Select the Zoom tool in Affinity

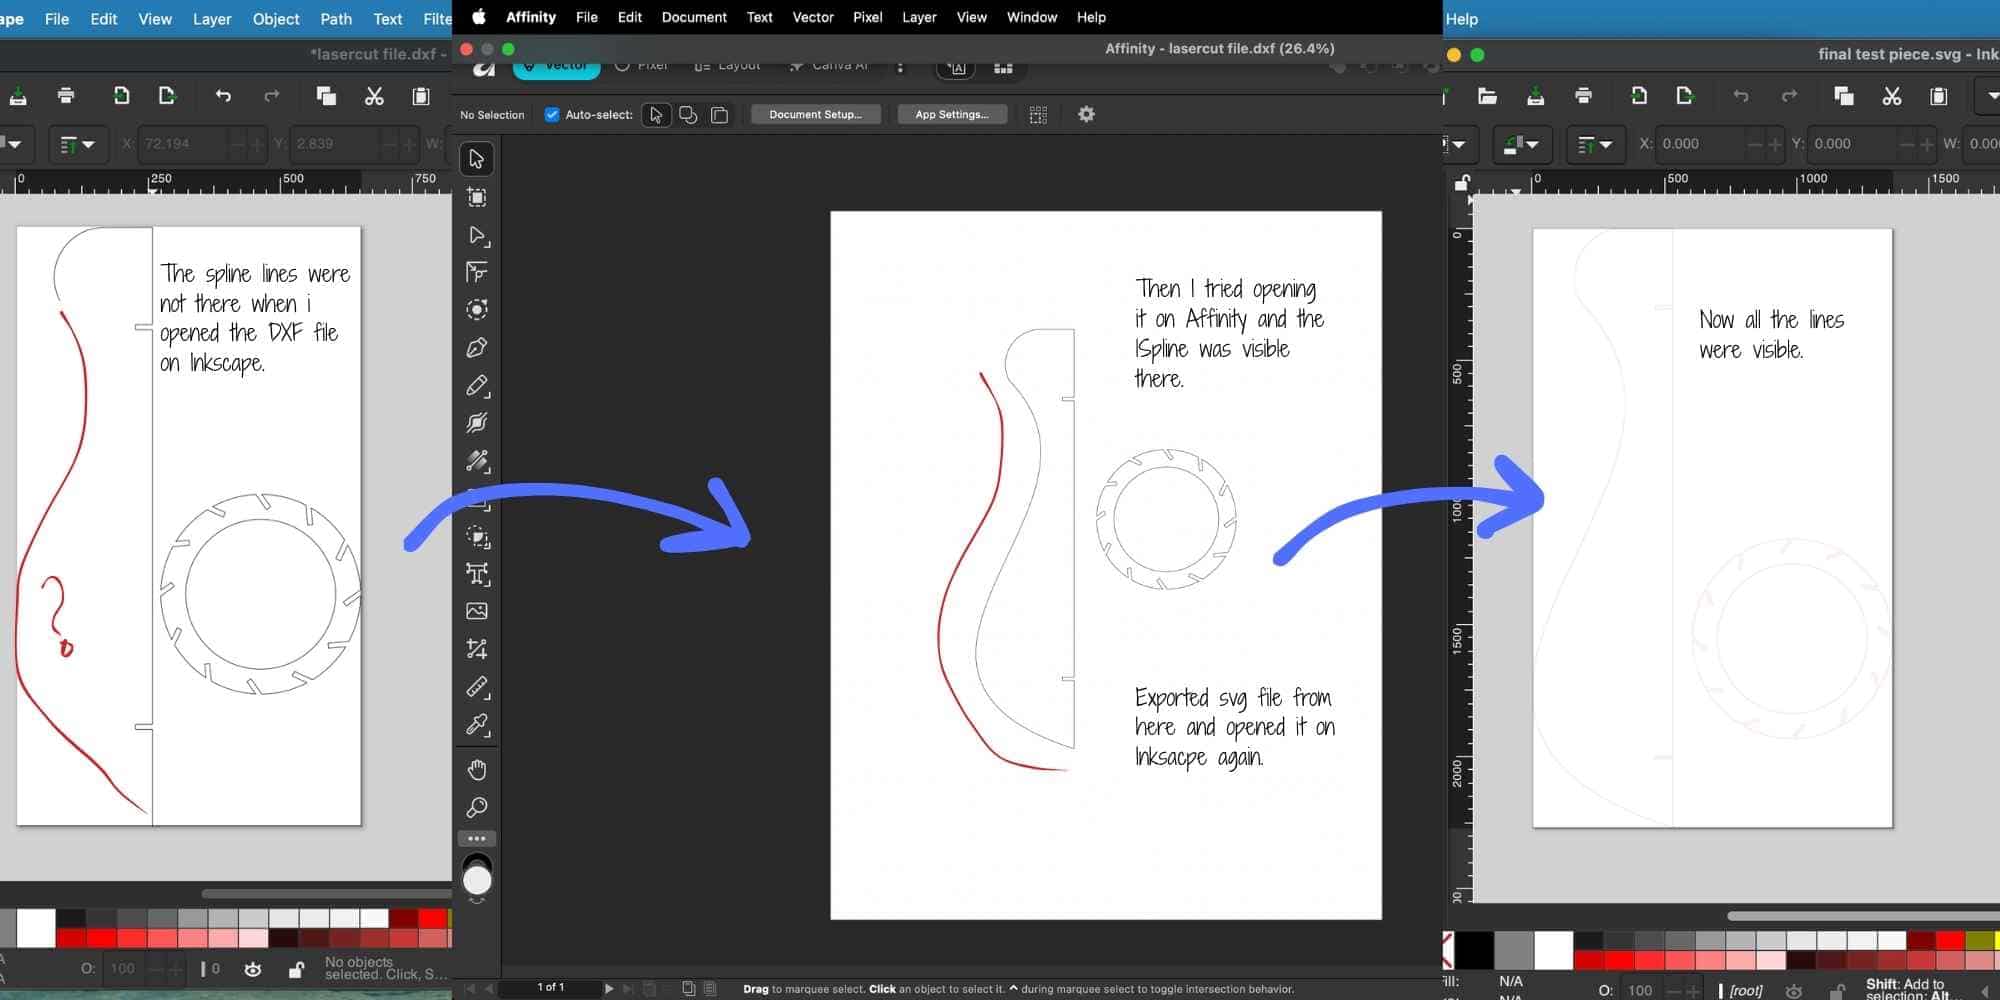[x=477, y=807]
